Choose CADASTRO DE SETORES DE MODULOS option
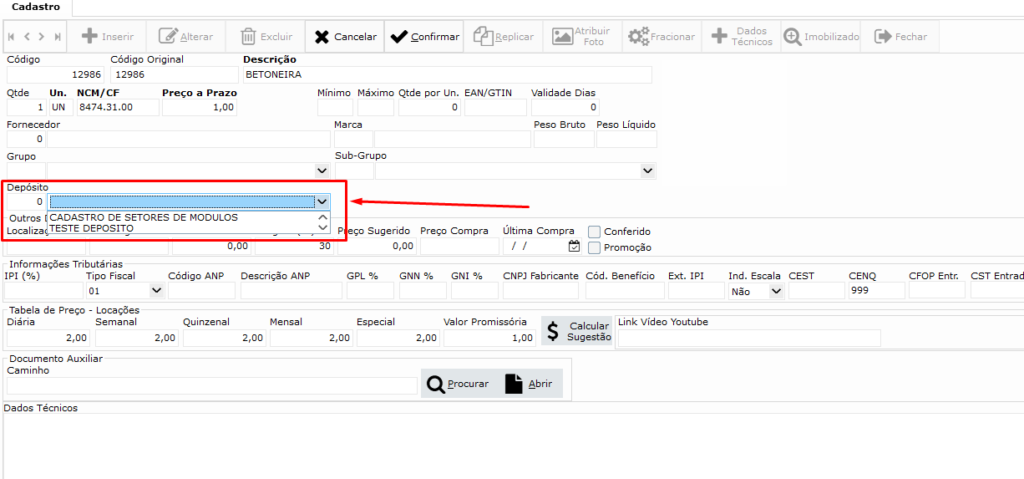The width and height of the screenshot is (1024, 479). pyautogui.click(x=143, y=217)
